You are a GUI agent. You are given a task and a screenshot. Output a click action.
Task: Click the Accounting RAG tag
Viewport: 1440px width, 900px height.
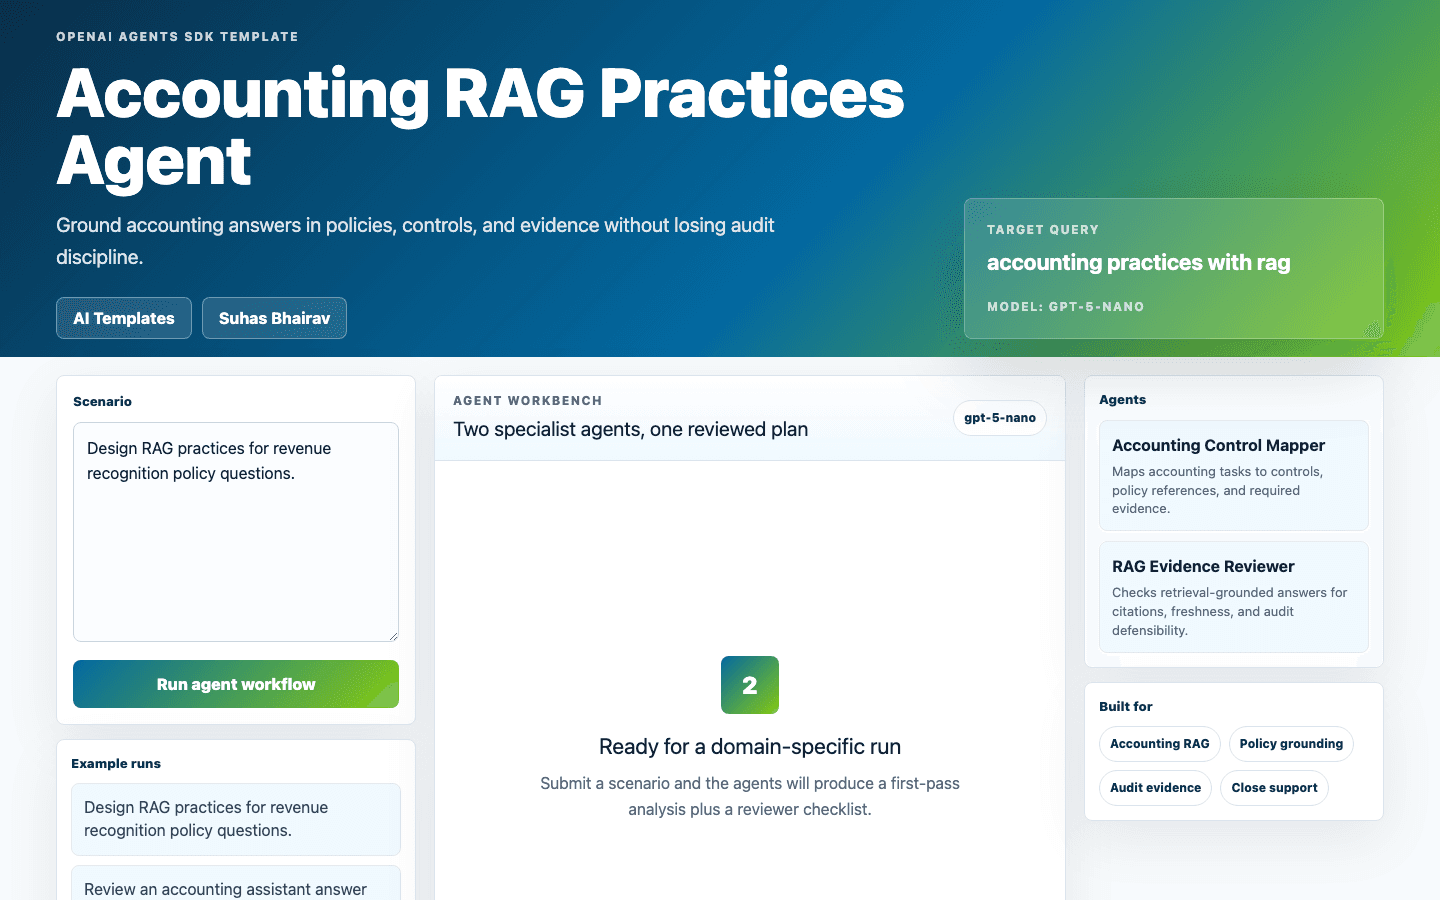pyautogui.click(x=1160, y=744)
